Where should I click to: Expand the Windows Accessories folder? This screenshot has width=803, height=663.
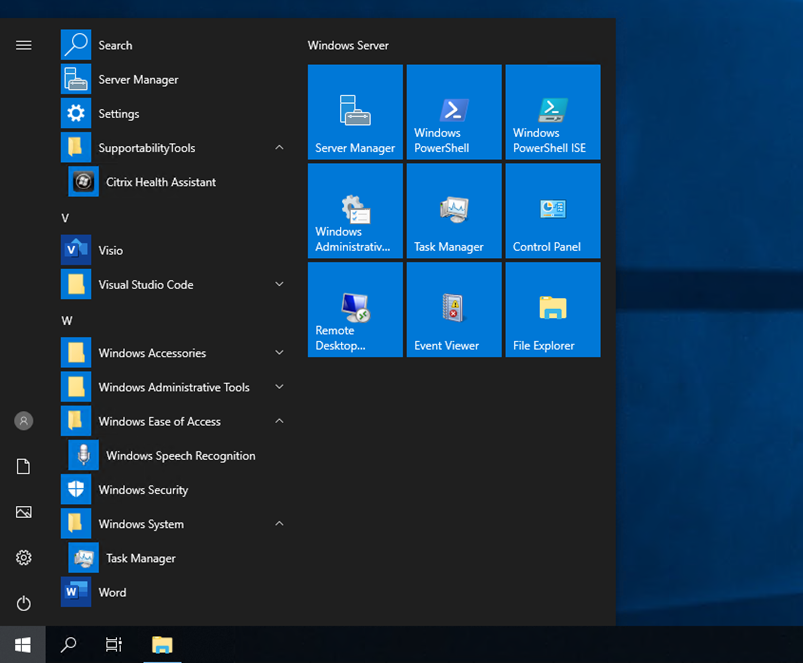click(174, 353)
